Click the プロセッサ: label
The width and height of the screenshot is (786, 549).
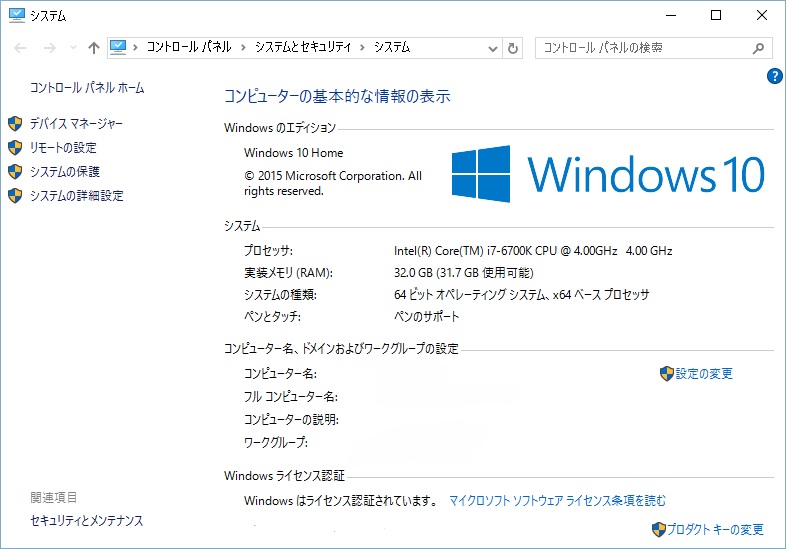[268, 251]
